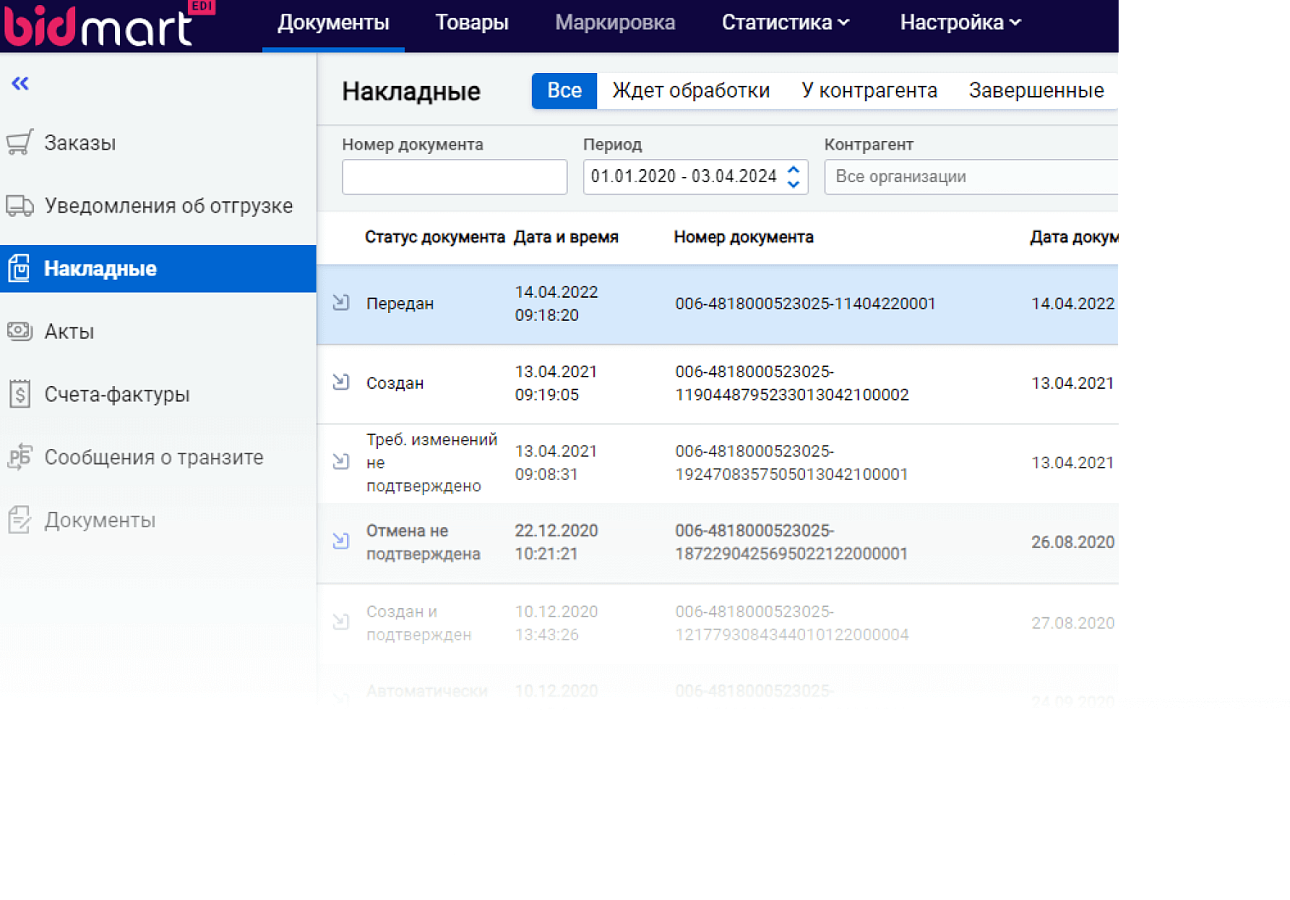Screen dimensions: 1290x900
Task: Expand the Настройка dropdown menu
Action: pos(961,23)
